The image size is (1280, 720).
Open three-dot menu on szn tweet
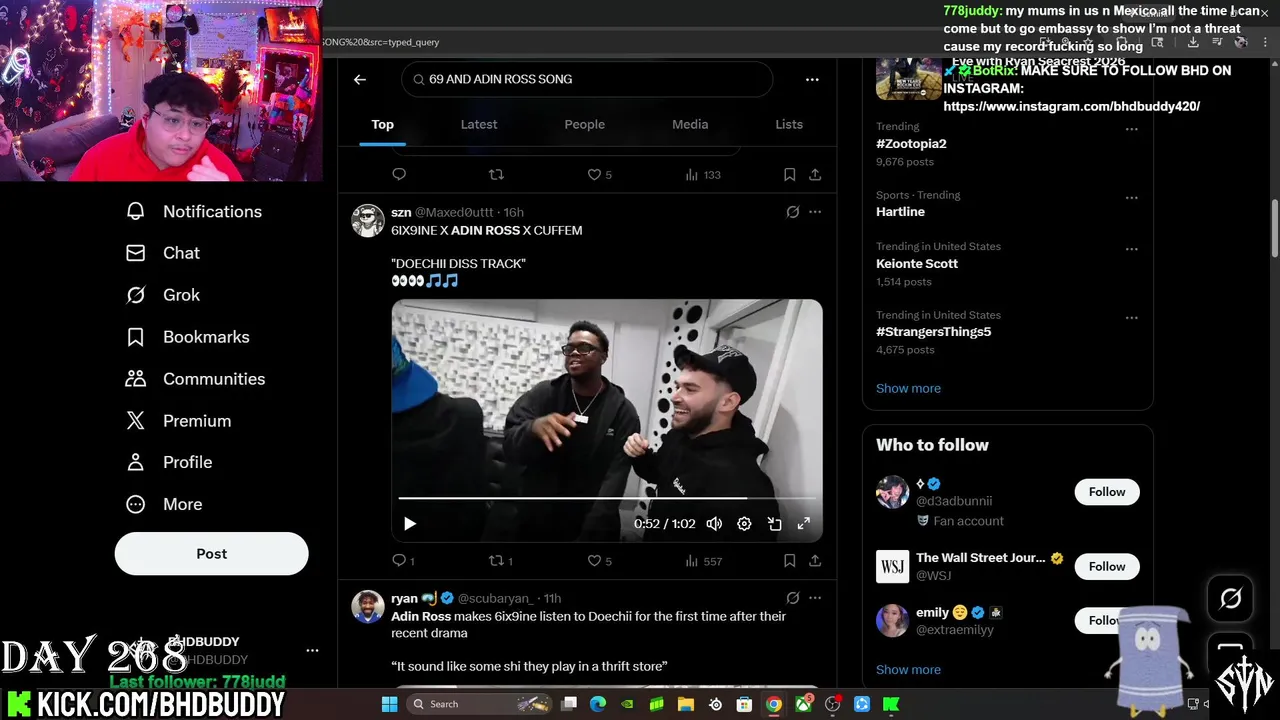815,212
